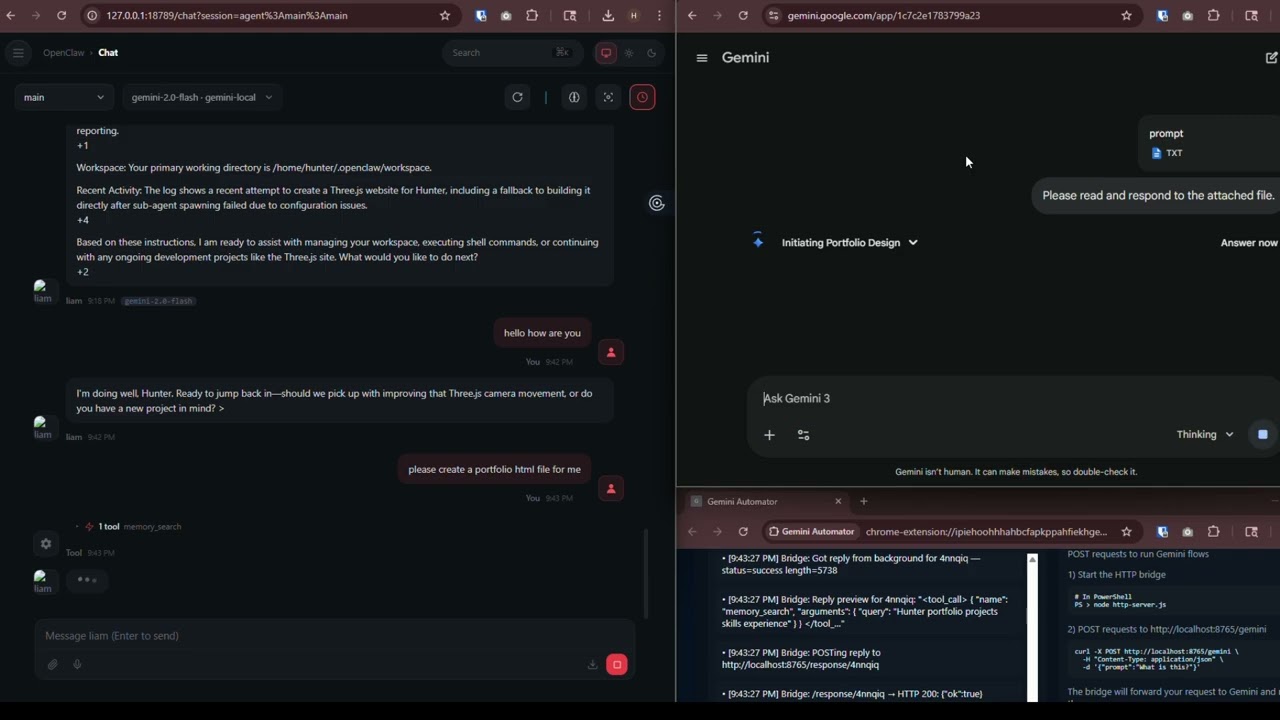Toggle the red clock icon in OpenClaw
1280x720 pixels.
(x=642, y=97)
